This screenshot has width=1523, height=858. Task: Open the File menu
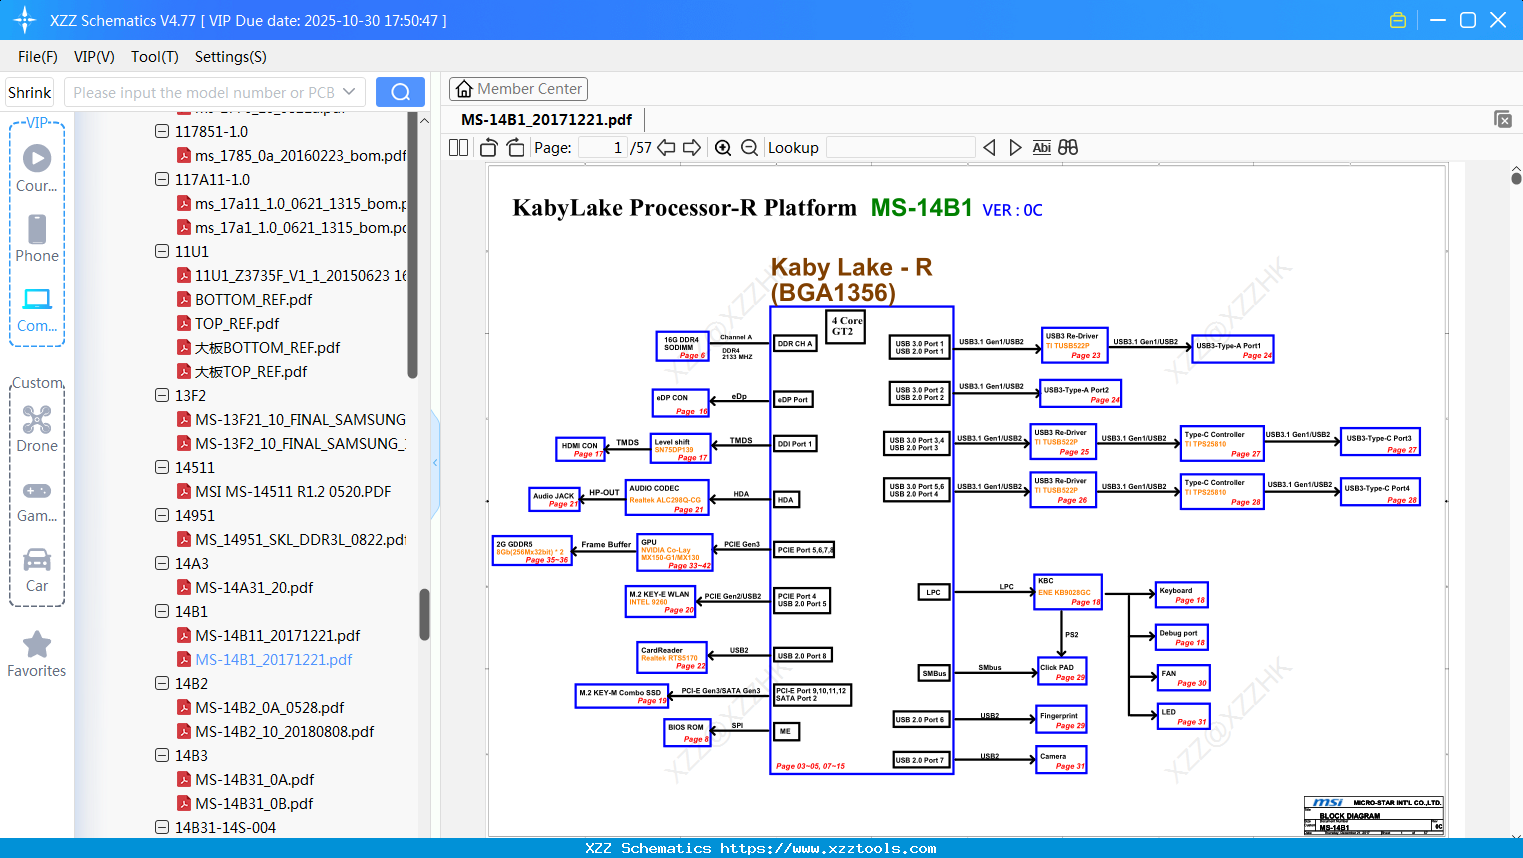(x=38, y=57)
